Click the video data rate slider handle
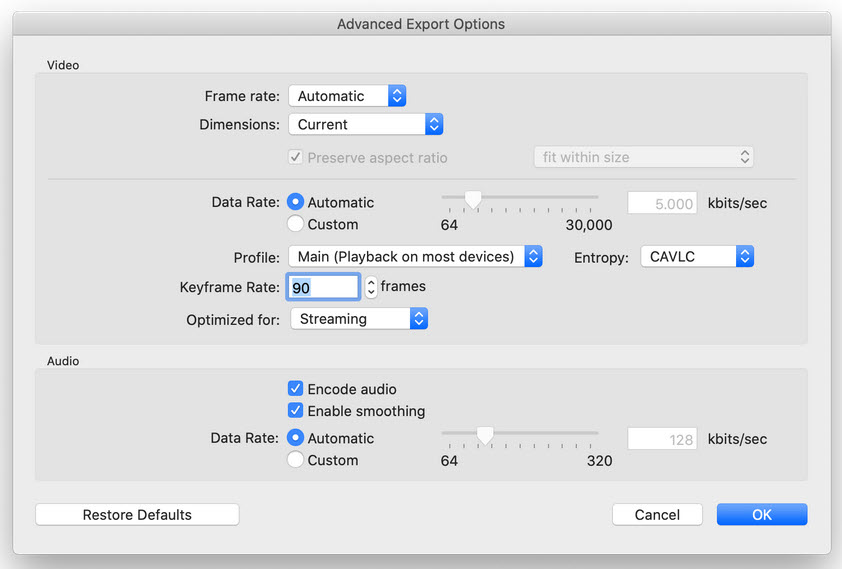 point(473,201)
